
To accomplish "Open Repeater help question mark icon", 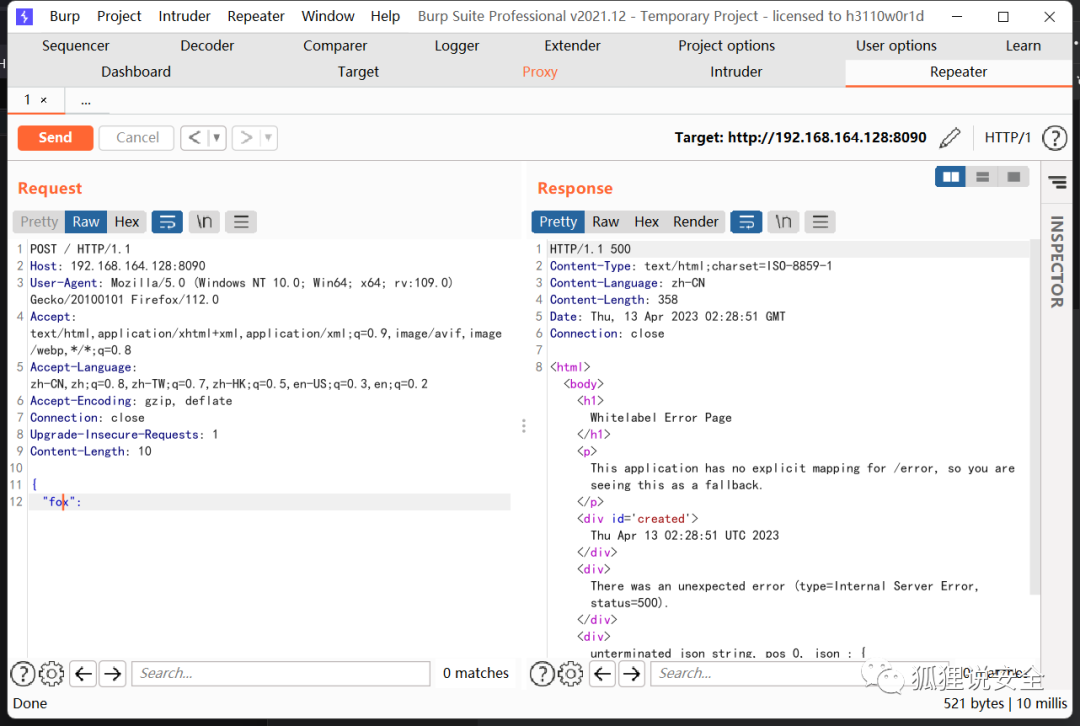I will (x=1054, y=138).
